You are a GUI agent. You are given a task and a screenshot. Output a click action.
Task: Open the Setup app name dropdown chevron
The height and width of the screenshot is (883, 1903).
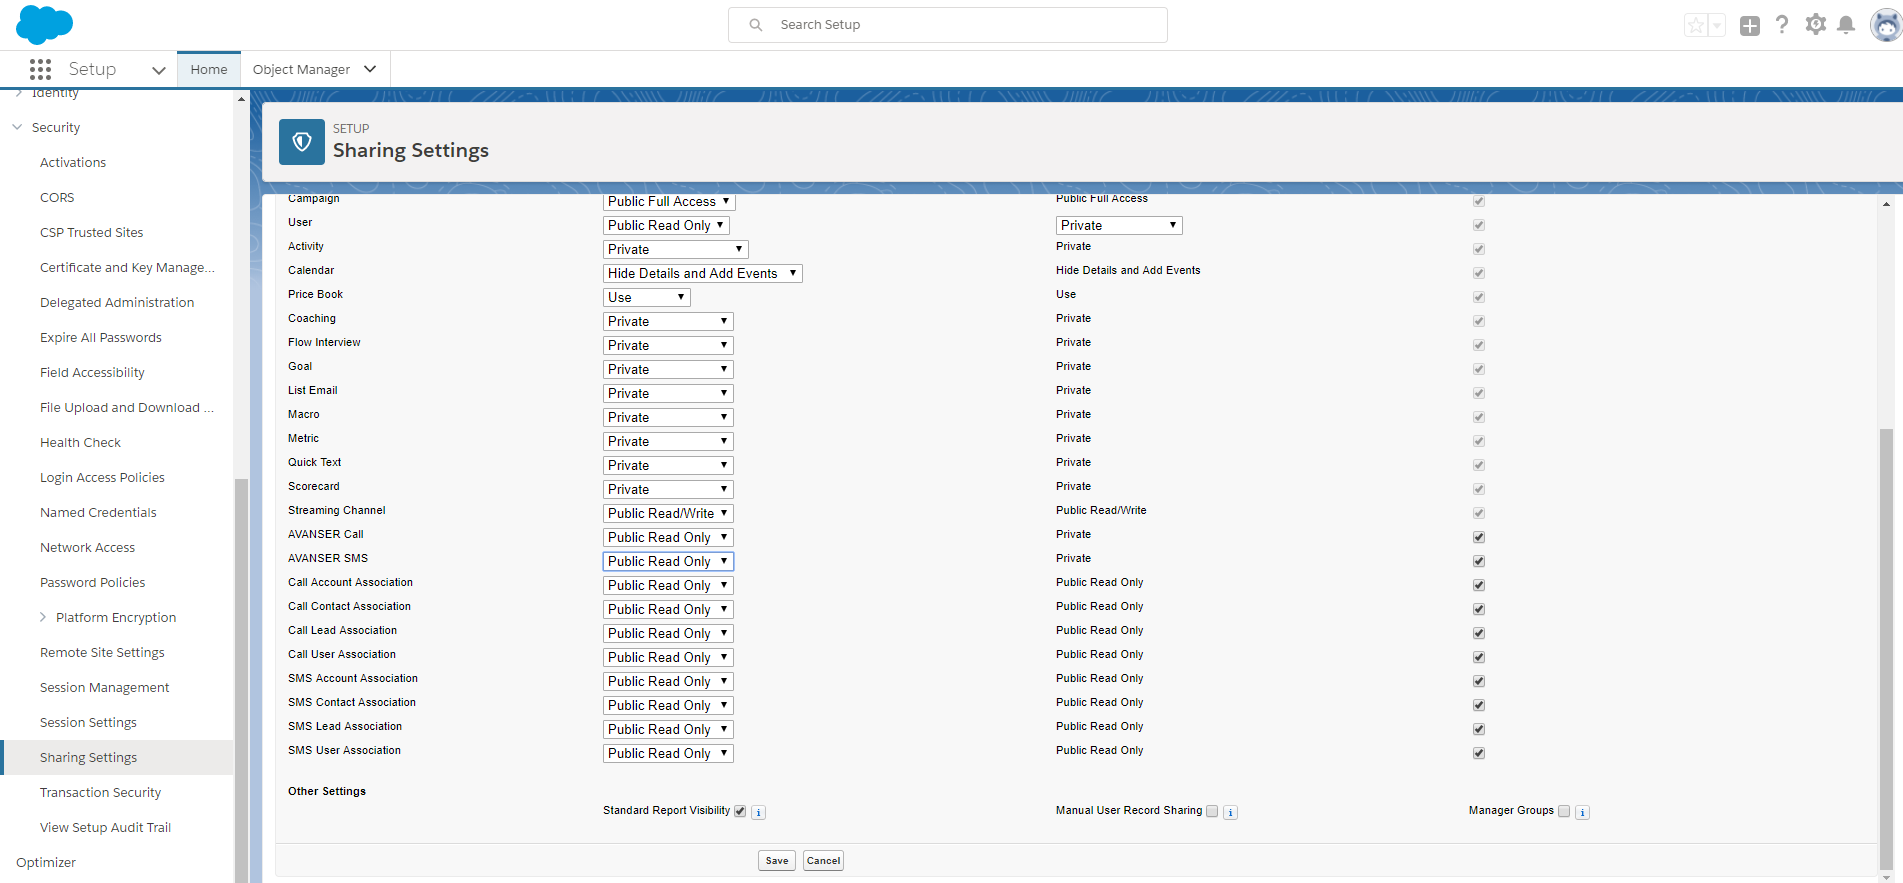click(158, 70)
